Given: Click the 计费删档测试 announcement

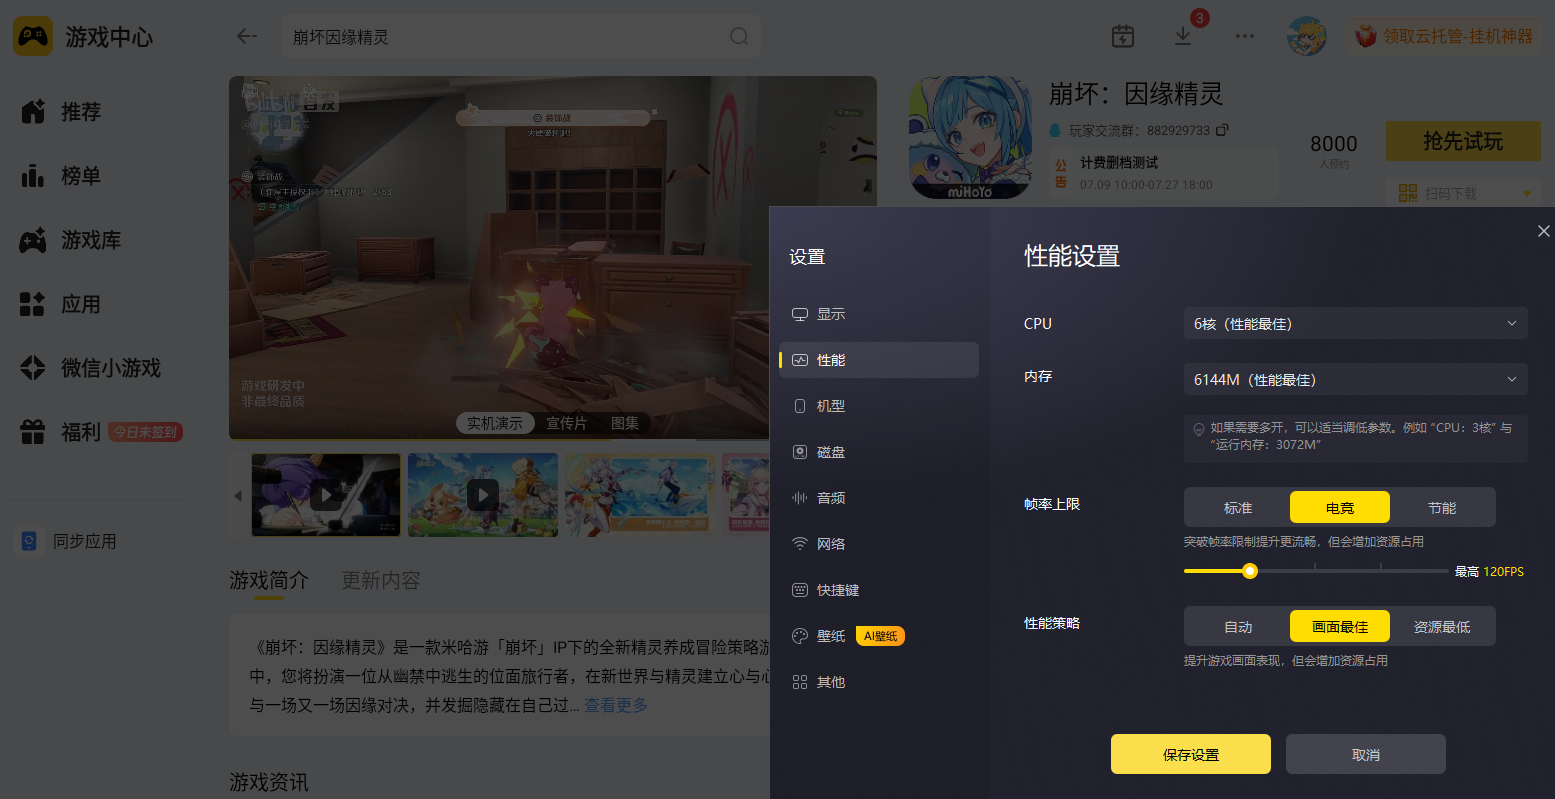Looking at the screenshot, I should click(1163, 173).
